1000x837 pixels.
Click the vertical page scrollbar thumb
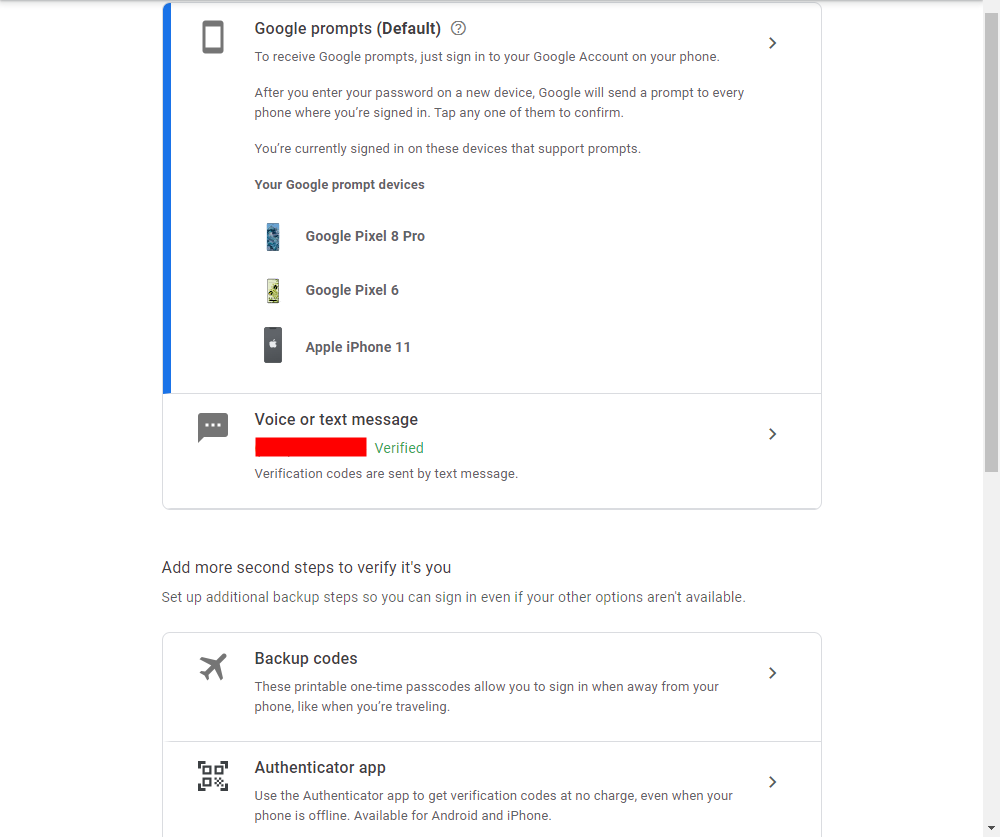pyautogui.click(x=991, y=240)
